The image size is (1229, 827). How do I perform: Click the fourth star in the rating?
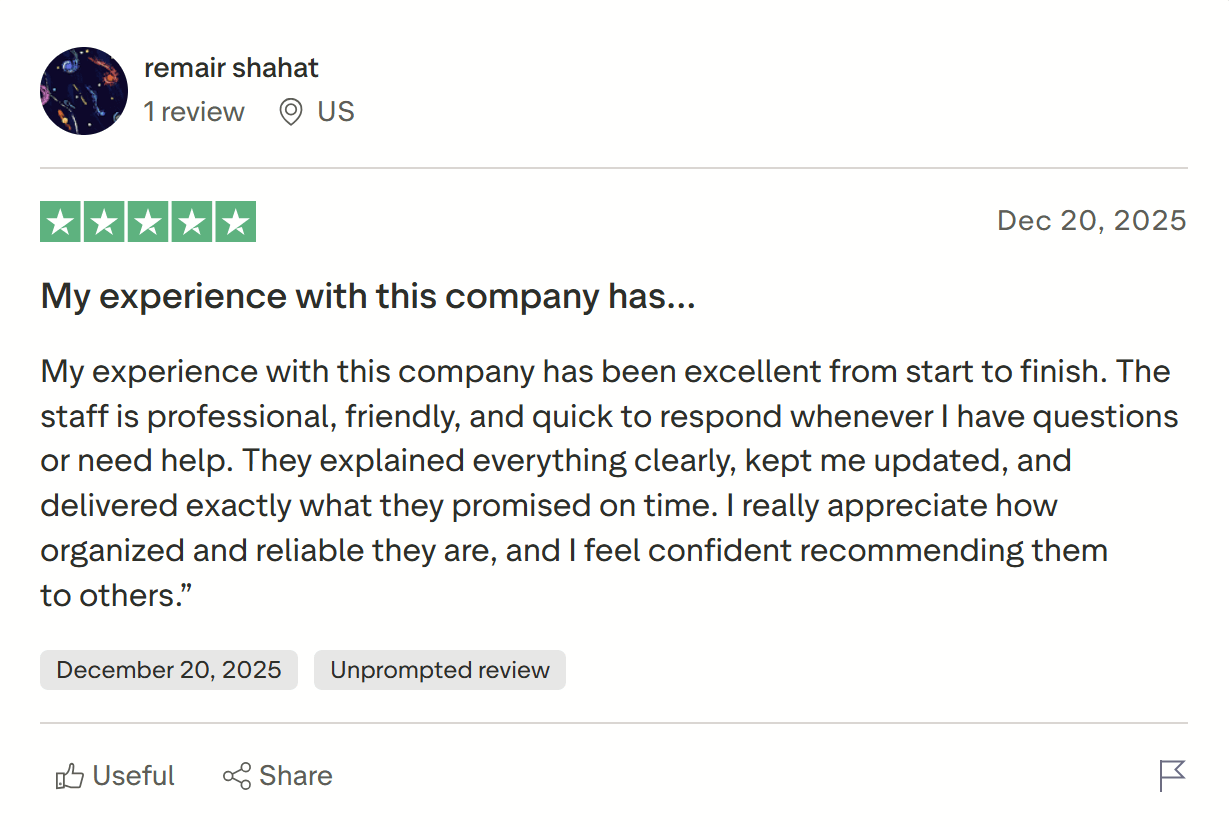point(191,222)
